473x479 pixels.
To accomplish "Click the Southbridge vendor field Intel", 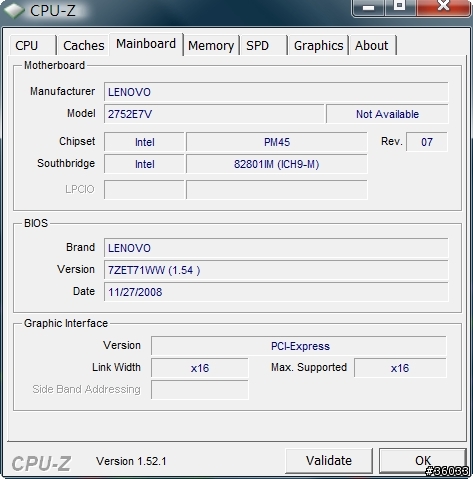I will pos(144,164).
